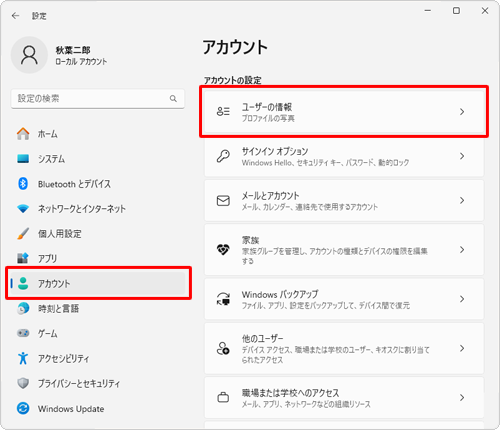The width and height of the screenshot is (500, 430).
Task: Expand ユーザーの情報 with its chevron
Action: [x=462, y=112]
